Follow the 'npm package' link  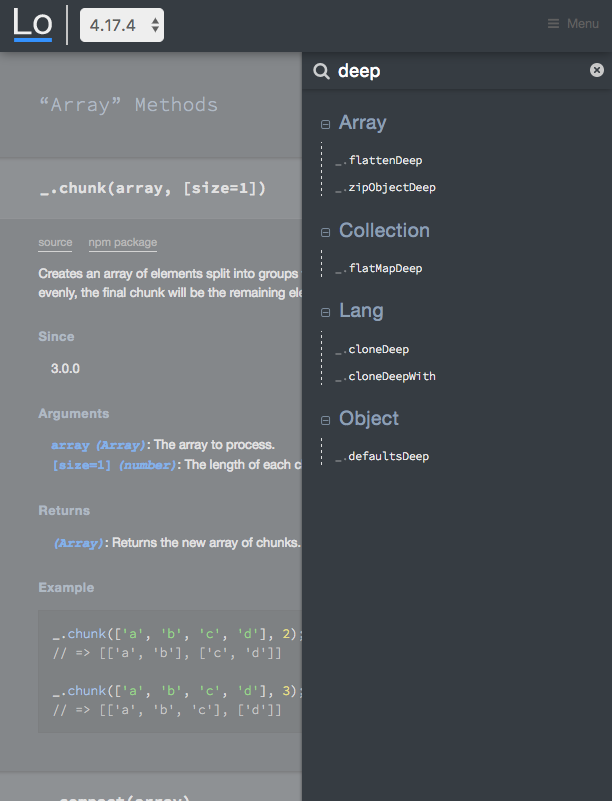123,243
